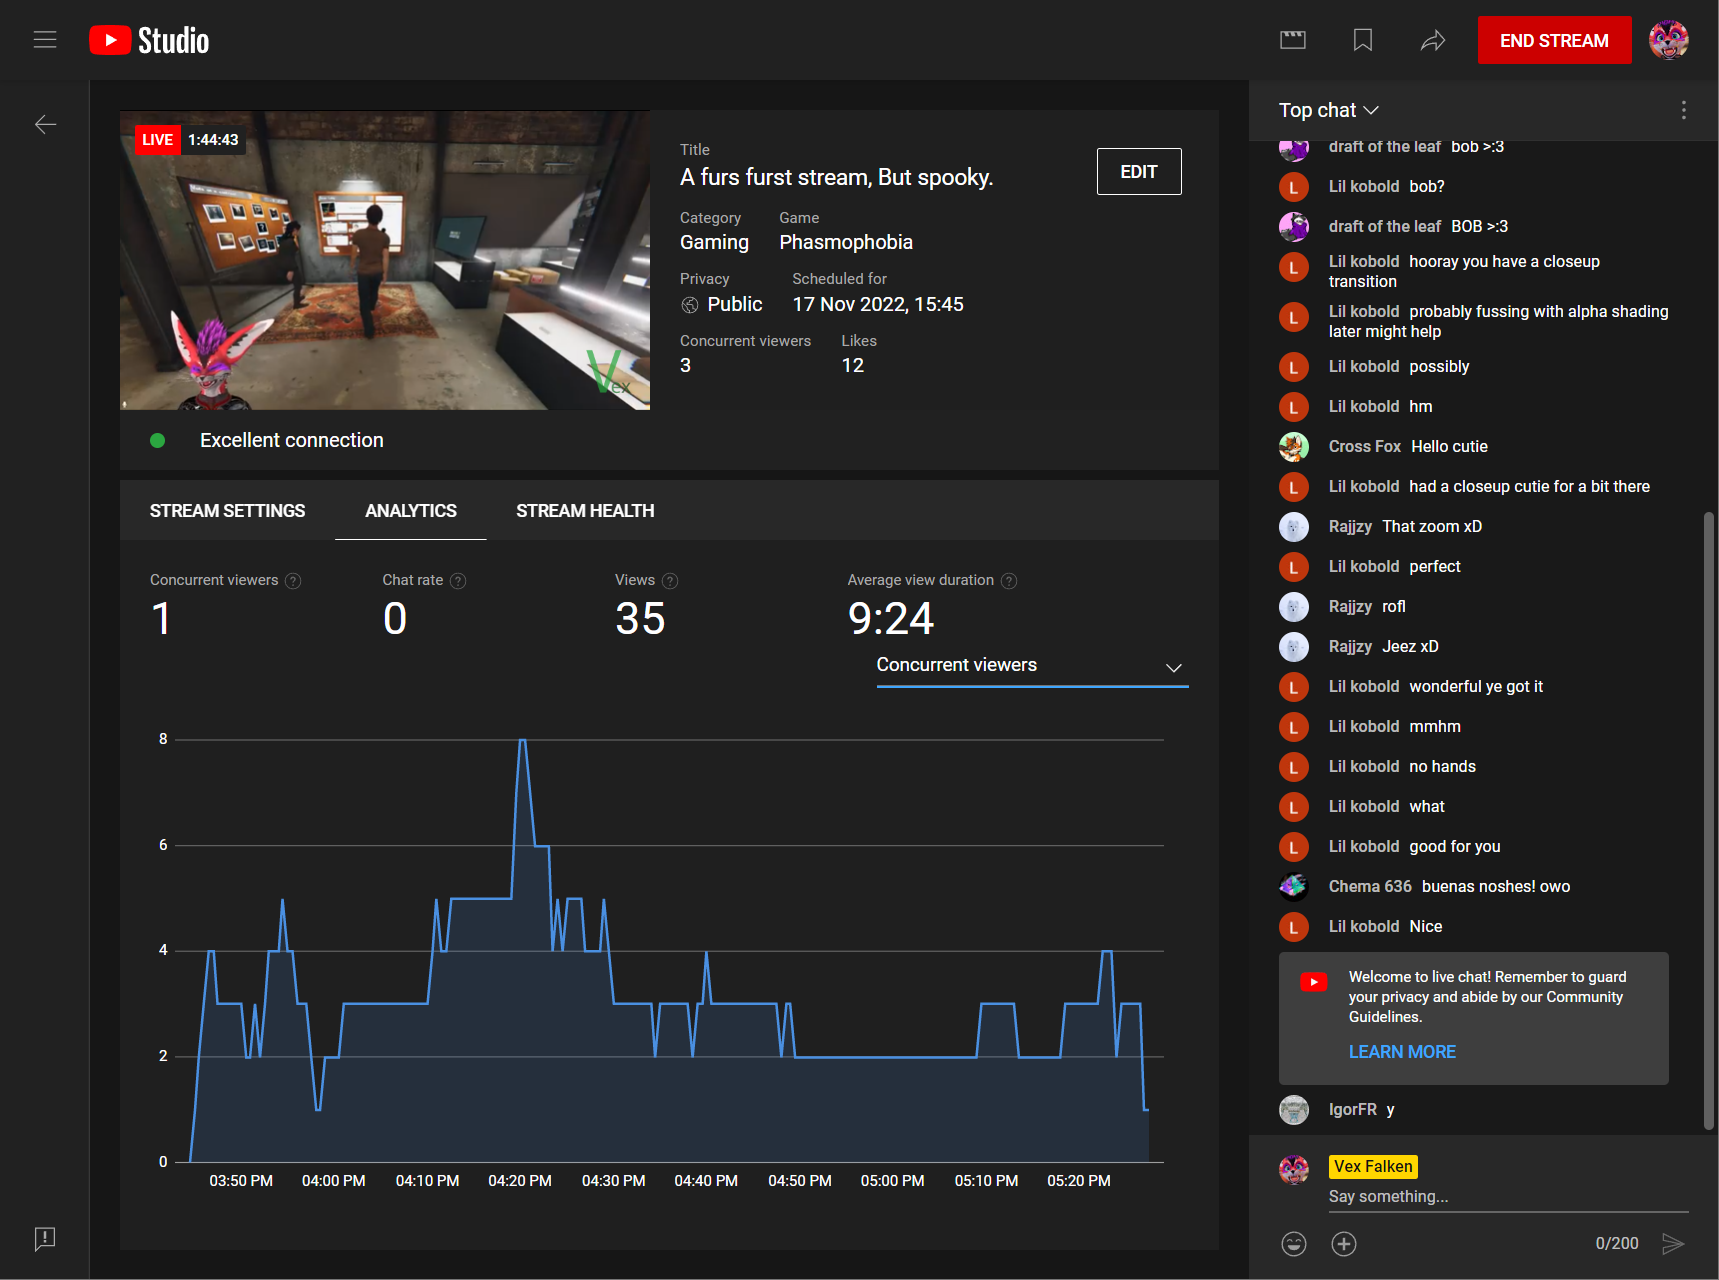1719x1280 pixels.
Task: Open the Concurrent viewers metric dropdown
Action: tap(1031, 666)
